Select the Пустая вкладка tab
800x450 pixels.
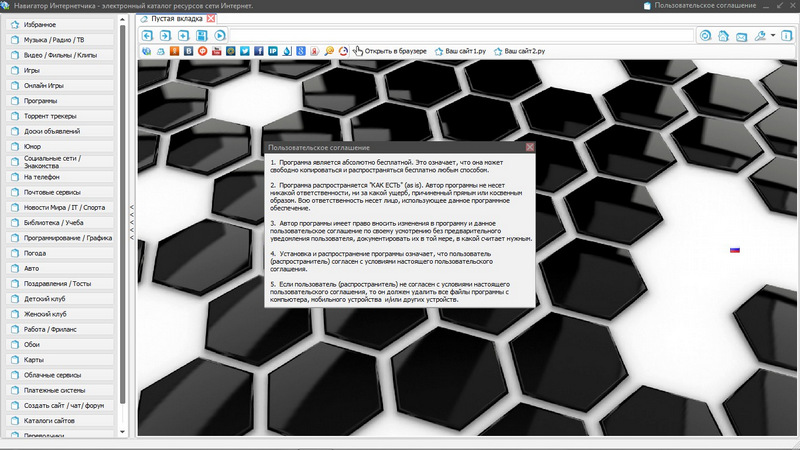point(177,18)
